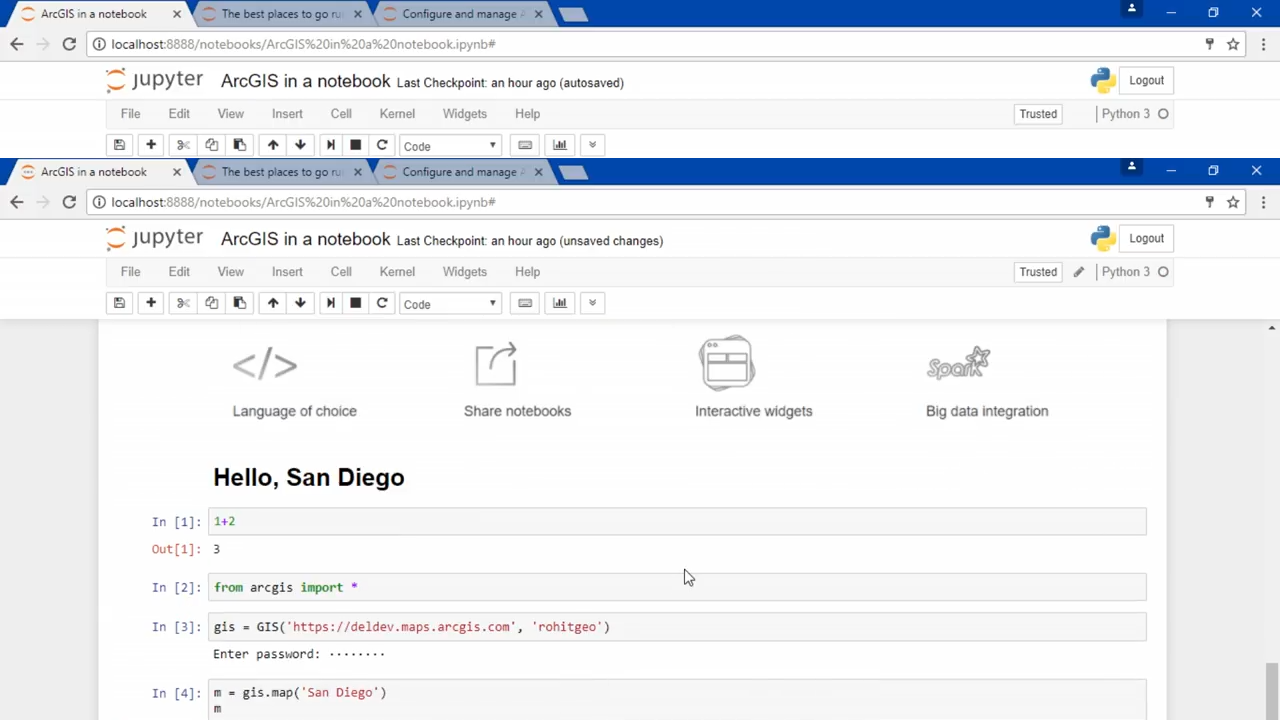Expand toolbar down-arrow button in unsaved-changes window
Screen dimensions: 1280x720
(592, 303)
